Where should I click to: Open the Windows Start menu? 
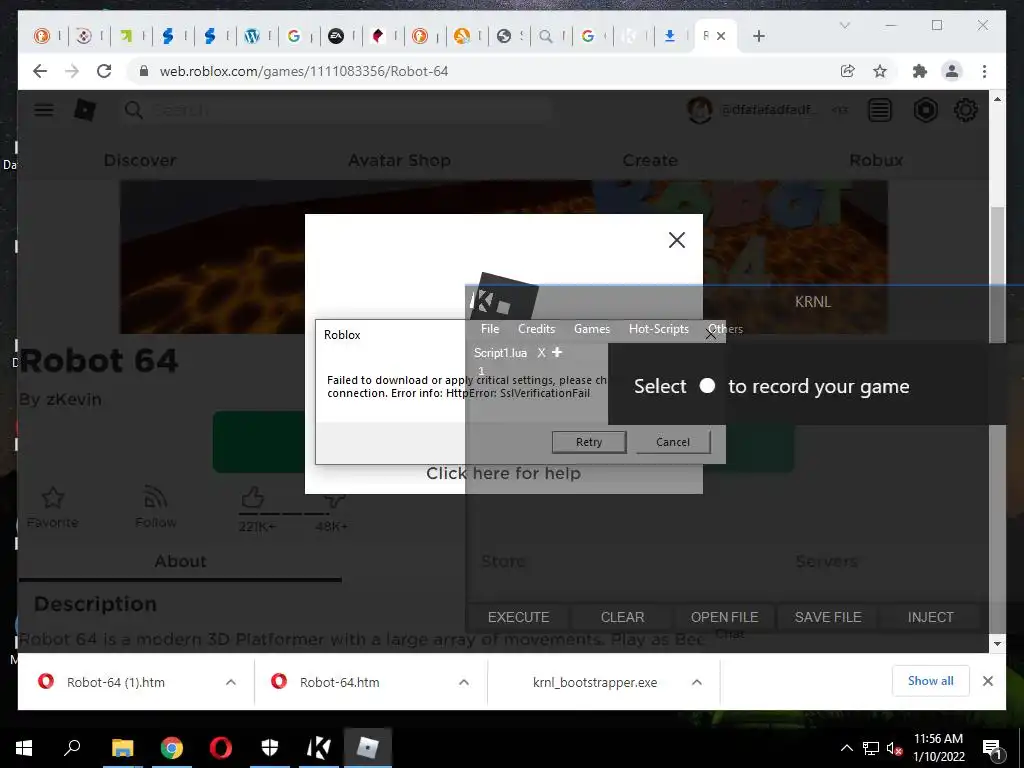[24, 748]
